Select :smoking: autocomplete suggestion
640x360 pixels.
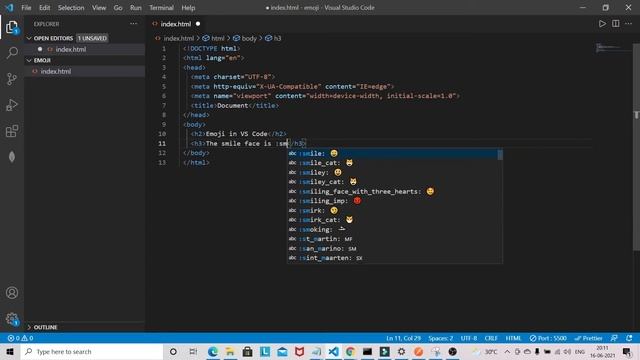[x=393, y=229]
